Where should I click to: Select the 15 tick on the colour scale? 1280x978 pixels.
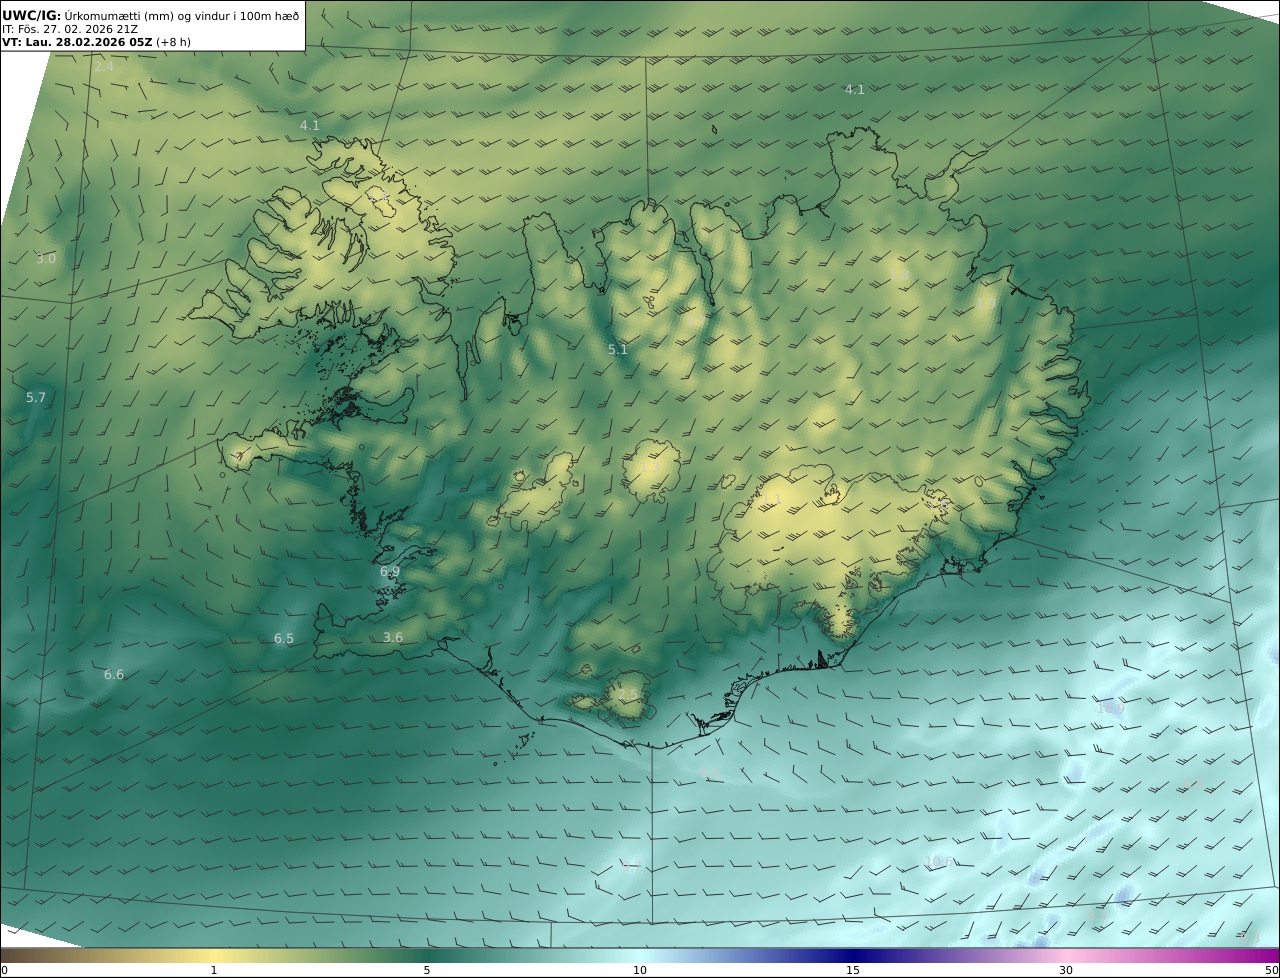853,970
